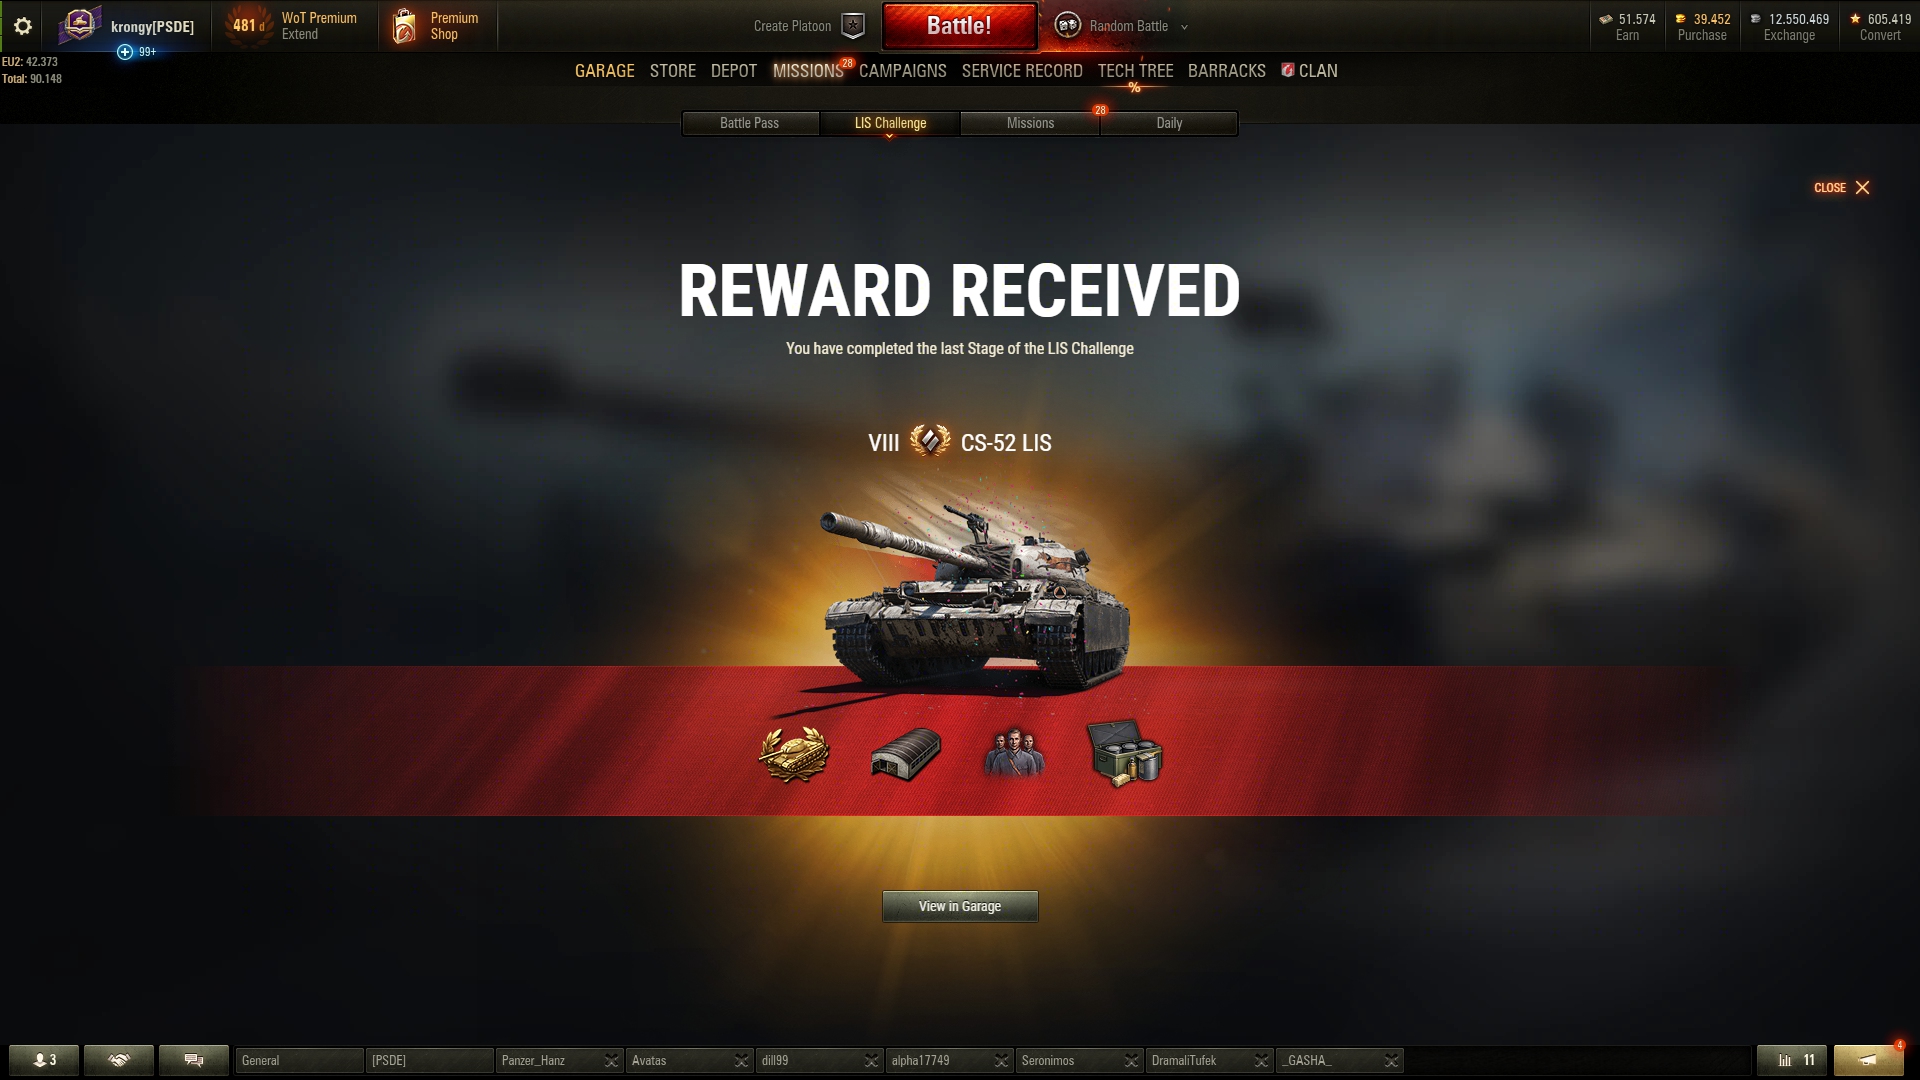Close the reward received screen
The image size is (1920, 1080).
point(1842,188)
